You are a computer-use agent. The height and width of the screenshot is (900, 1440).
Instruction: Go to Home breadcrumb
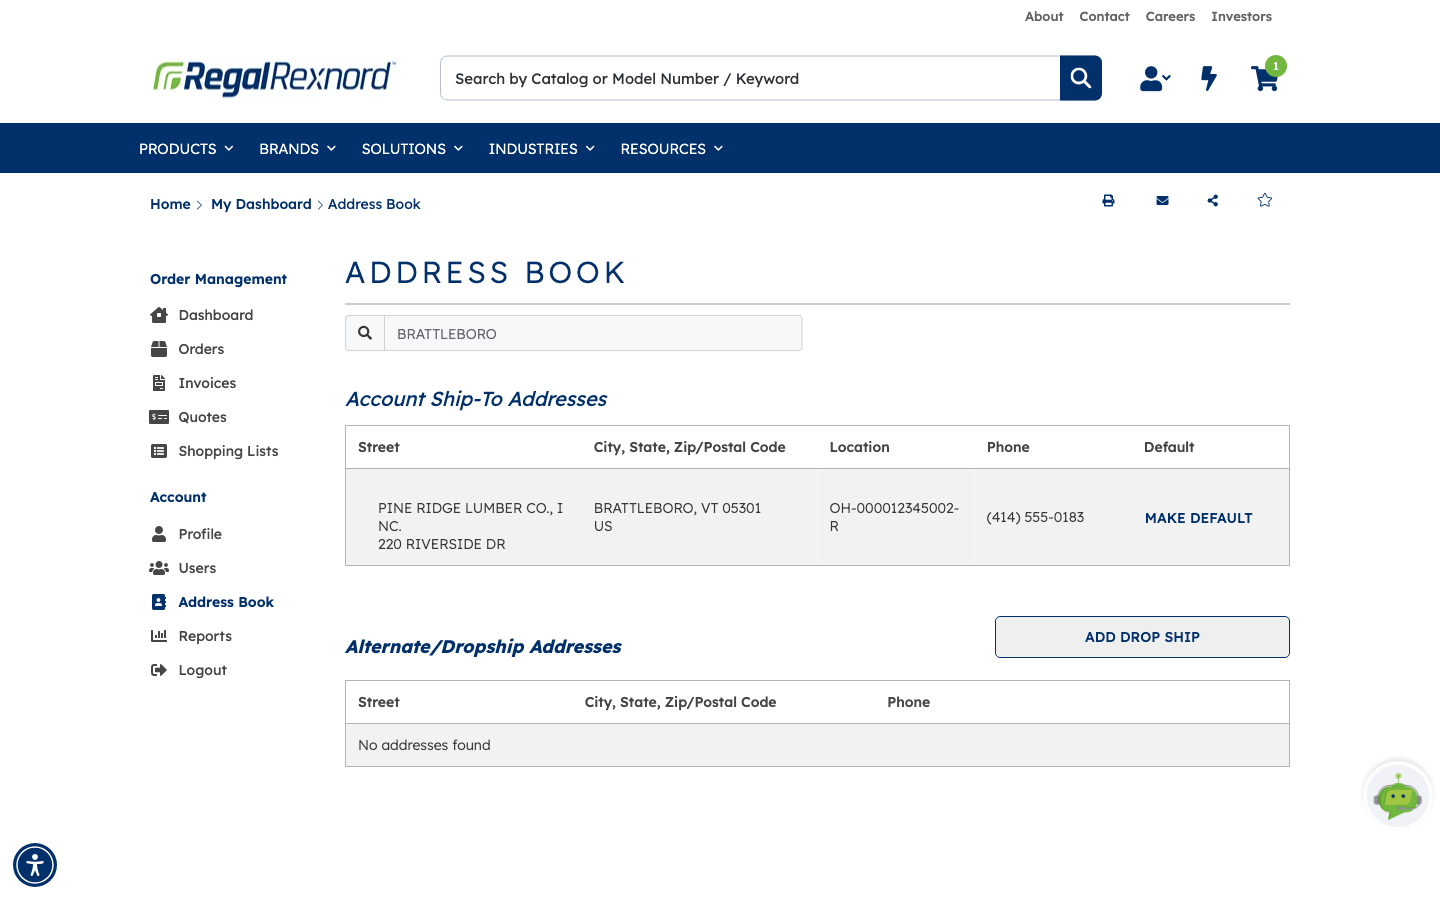pos(170,204)
